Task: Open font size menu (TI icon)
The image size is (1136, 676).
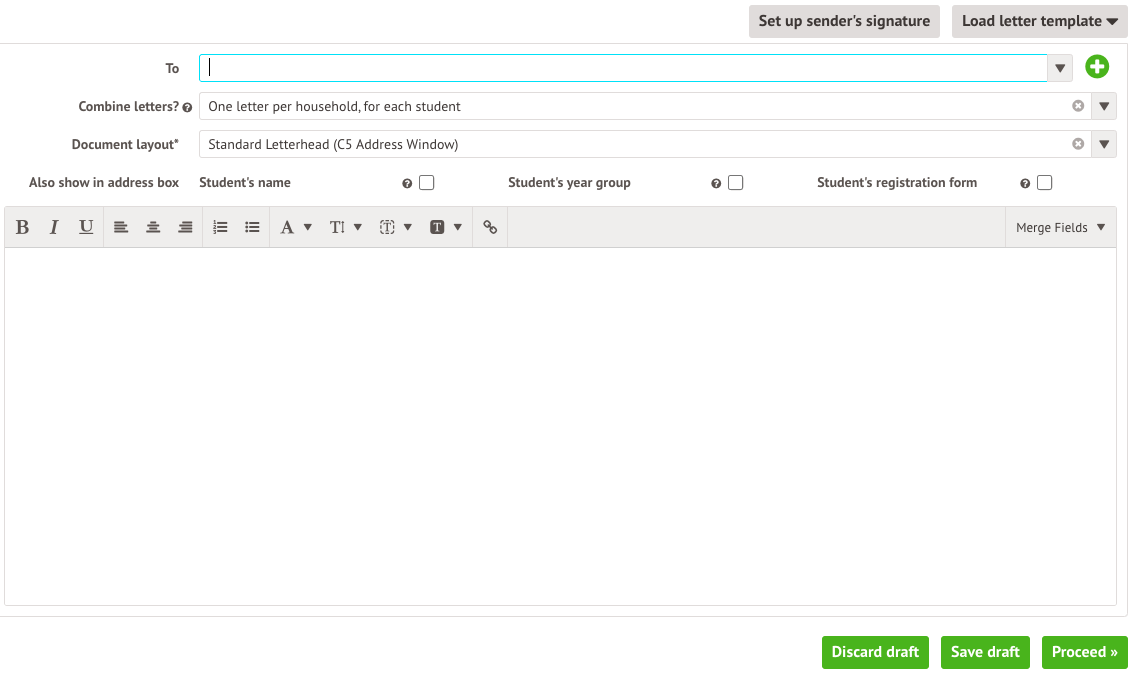Action: coord(346,228)
